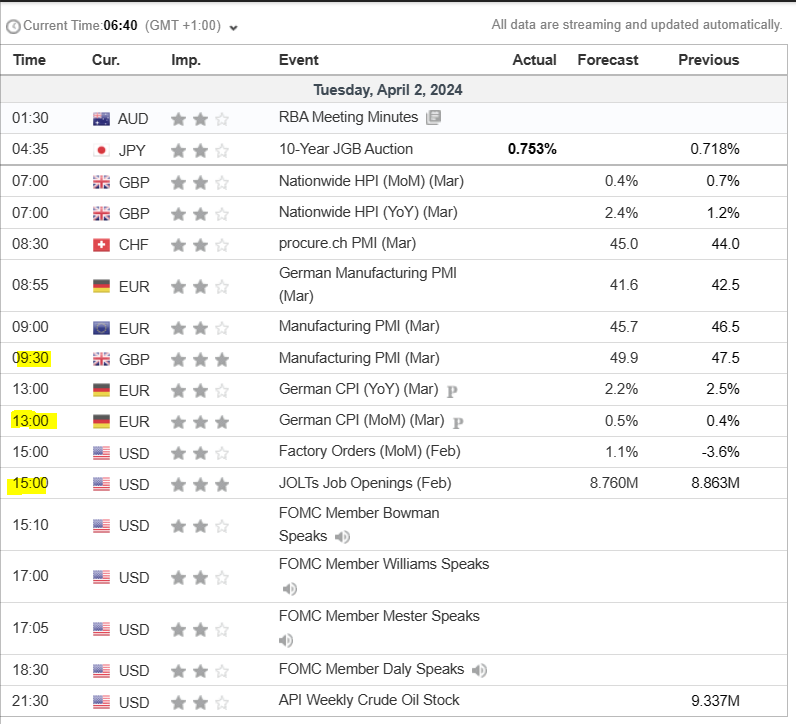The height and width of the screenshot is (724, 796).
Task: Click speaker icon for FOMC Member Mester Speaks
Action: pos(286,641)
